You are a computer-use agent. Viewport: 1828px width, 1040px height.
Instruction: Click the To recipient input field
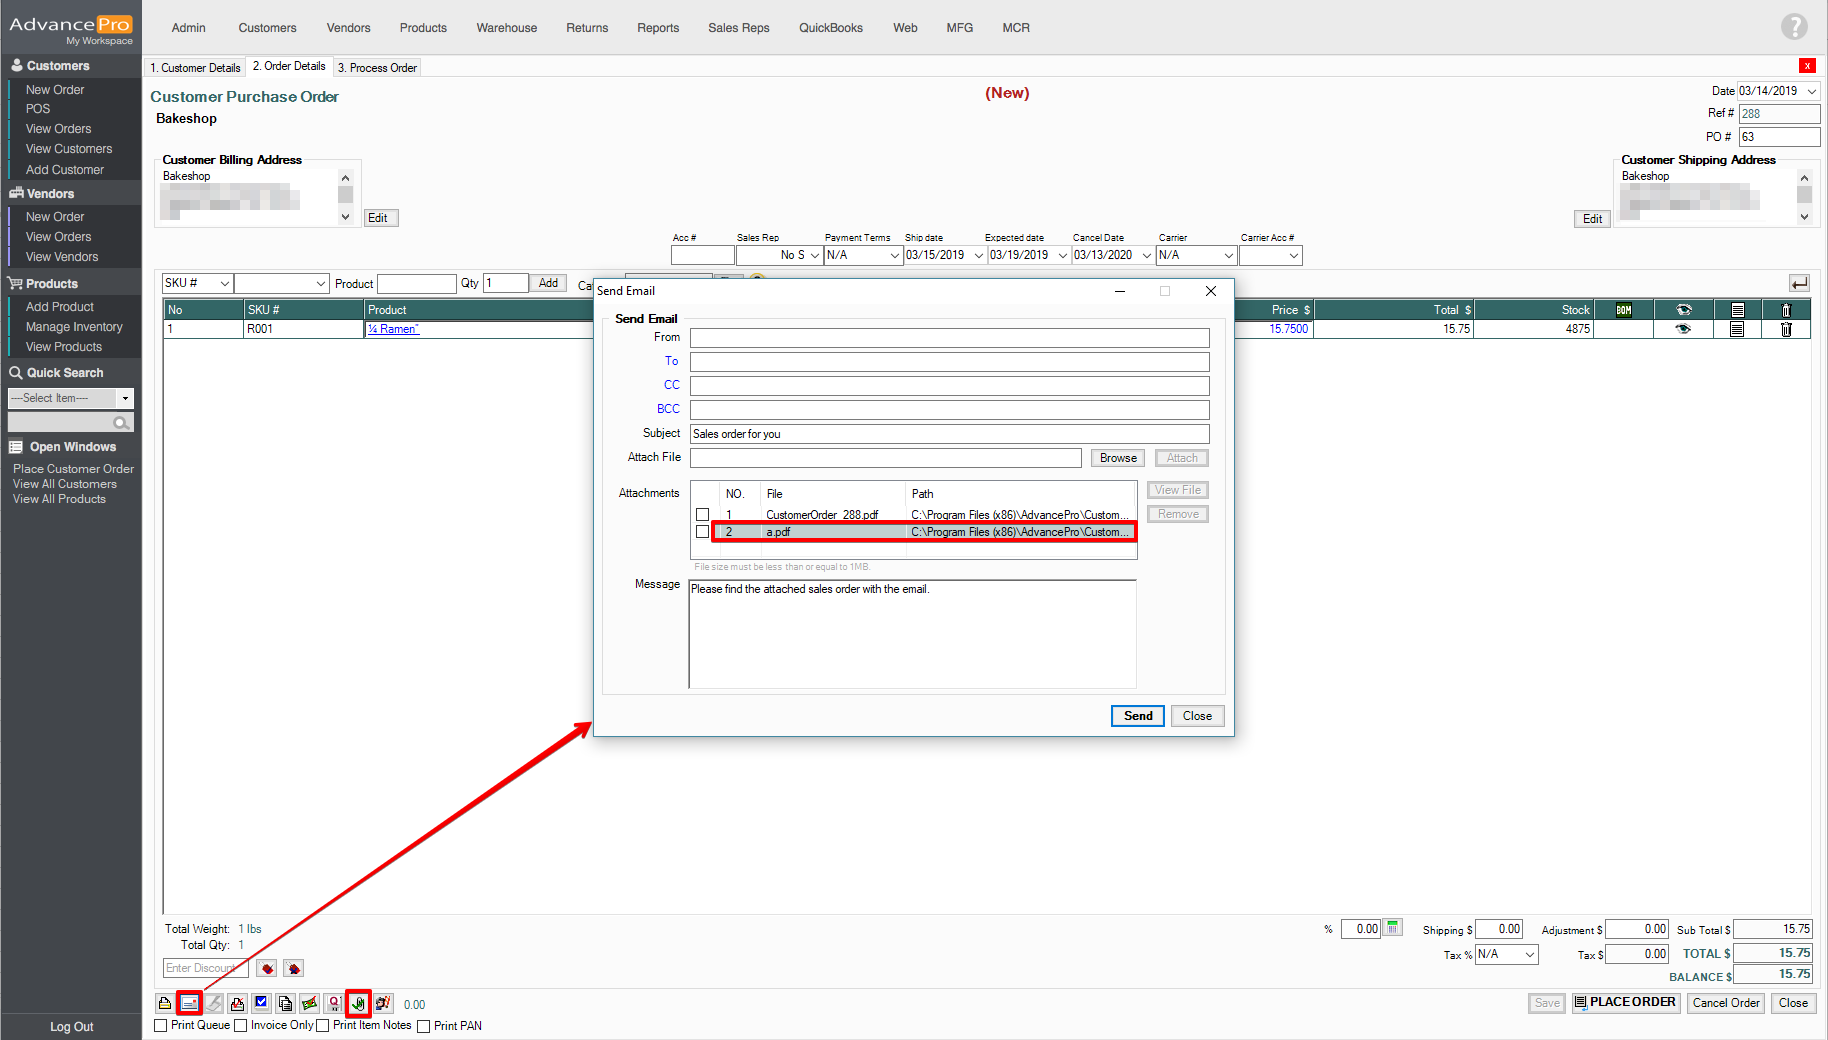(x=949, y=362)
